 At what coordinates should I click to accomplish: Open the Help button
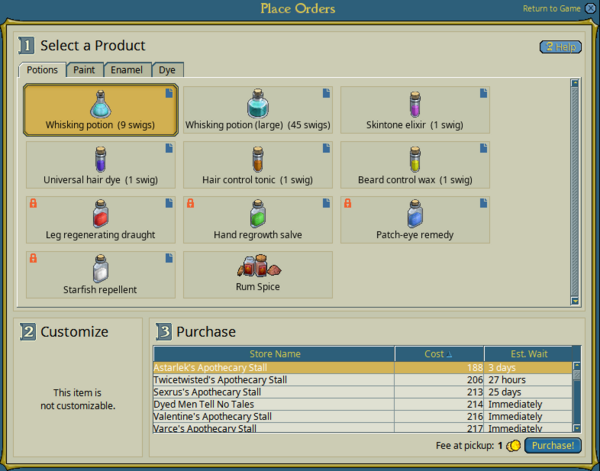(x=560, y=47)
